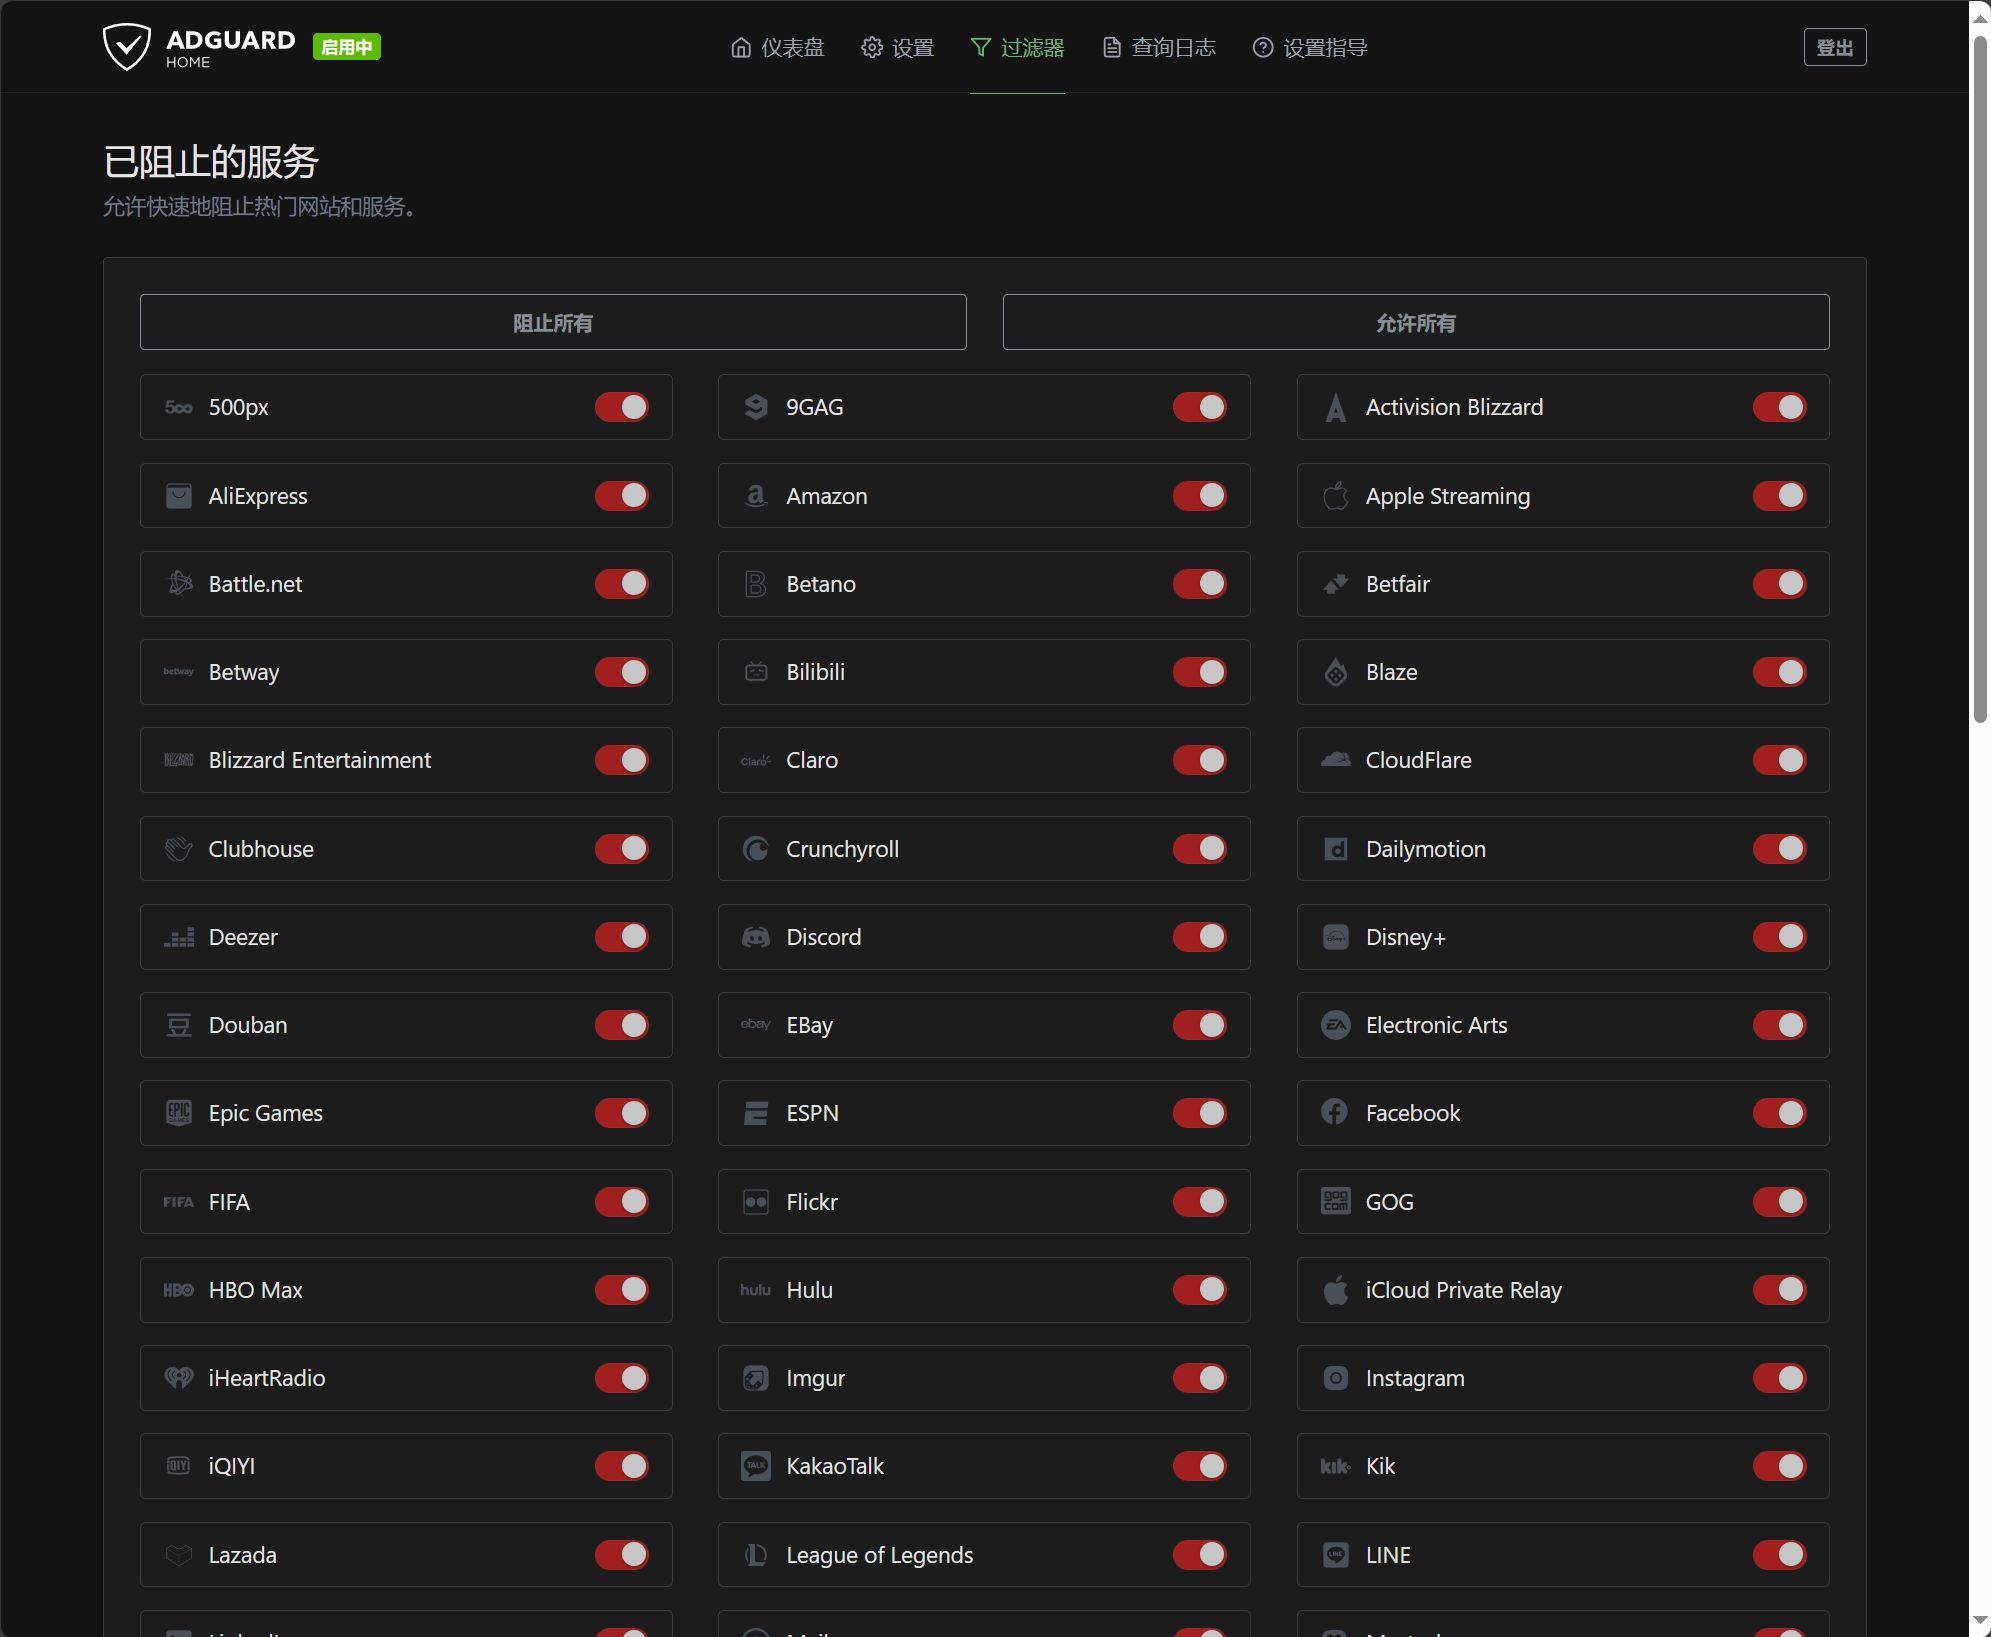Click the iHeartRadio heart icon
The height and width of the screenshot is (1637, 1991).
[179, 1378]
